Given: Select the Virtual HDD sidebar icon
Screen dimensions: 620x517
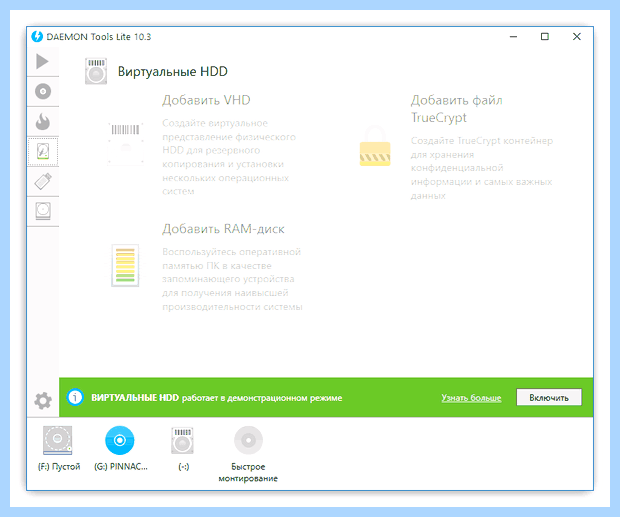Looking at the screenshot, I should pos(43,151).
